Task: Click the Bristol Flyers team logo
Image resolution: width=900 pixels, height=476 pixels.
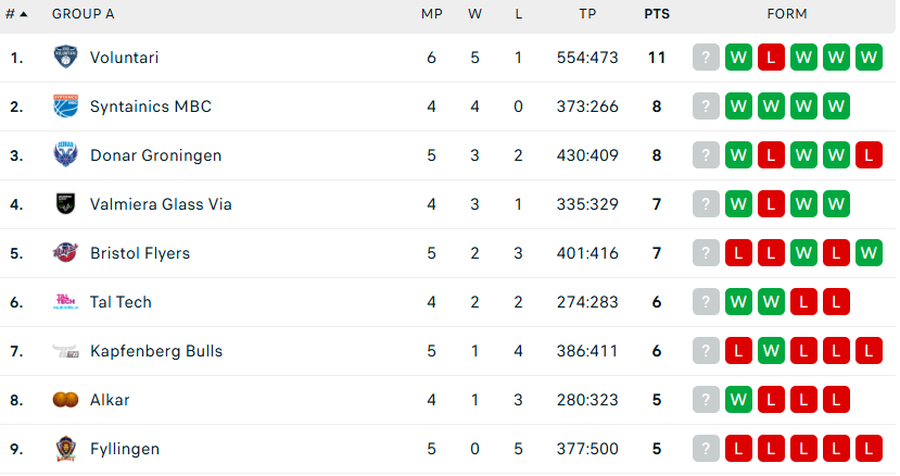Action: pos(65,253)
